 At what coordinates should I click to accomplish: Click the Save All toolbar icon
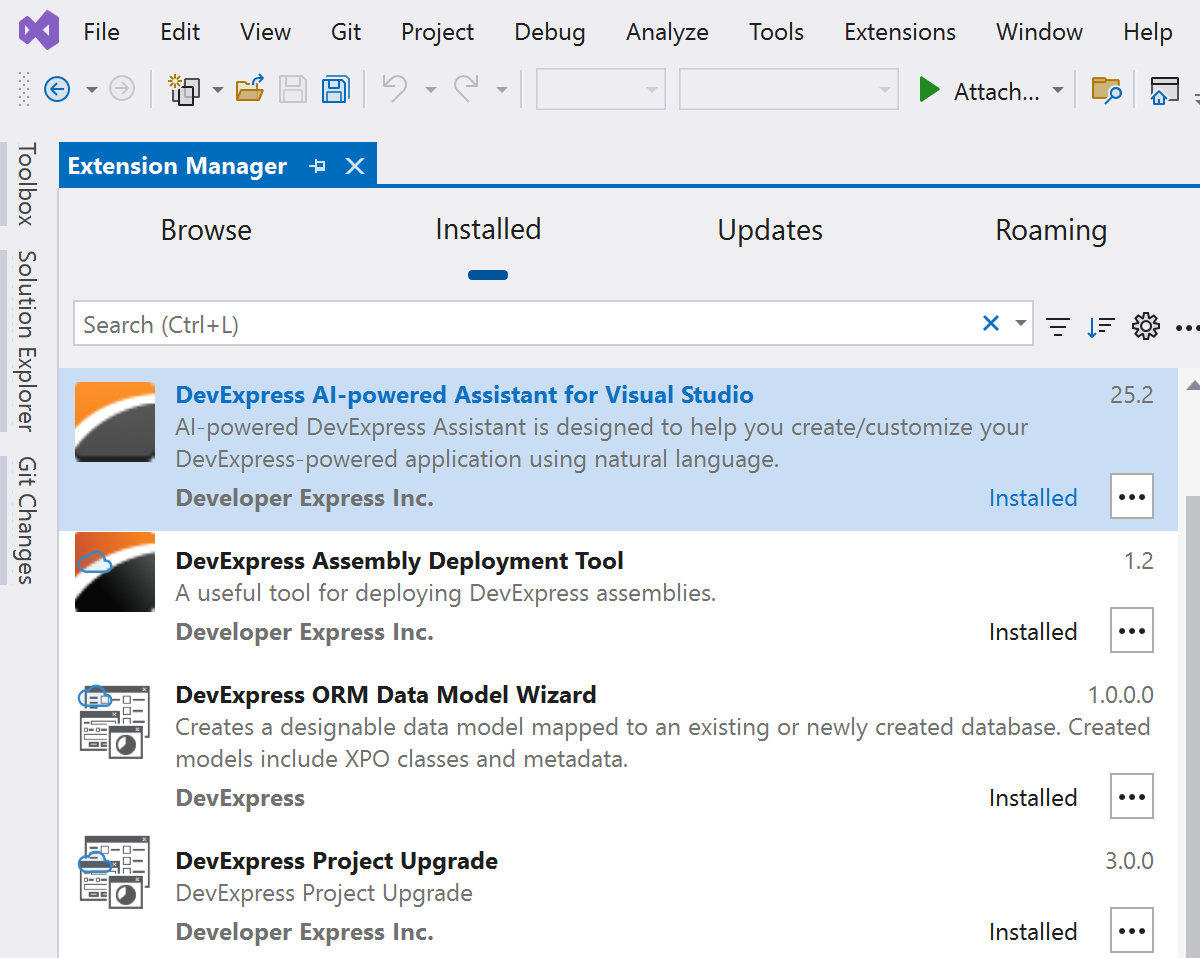click(x=336, y=89)
